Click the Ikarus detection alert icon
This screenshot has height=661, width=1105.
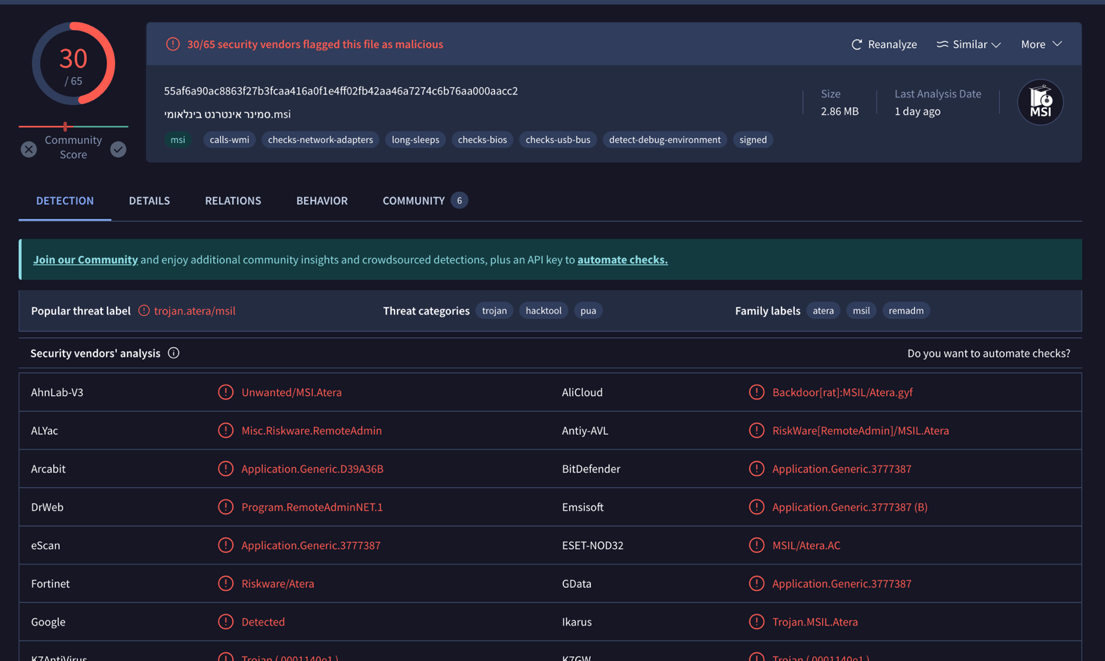point(756,622)
